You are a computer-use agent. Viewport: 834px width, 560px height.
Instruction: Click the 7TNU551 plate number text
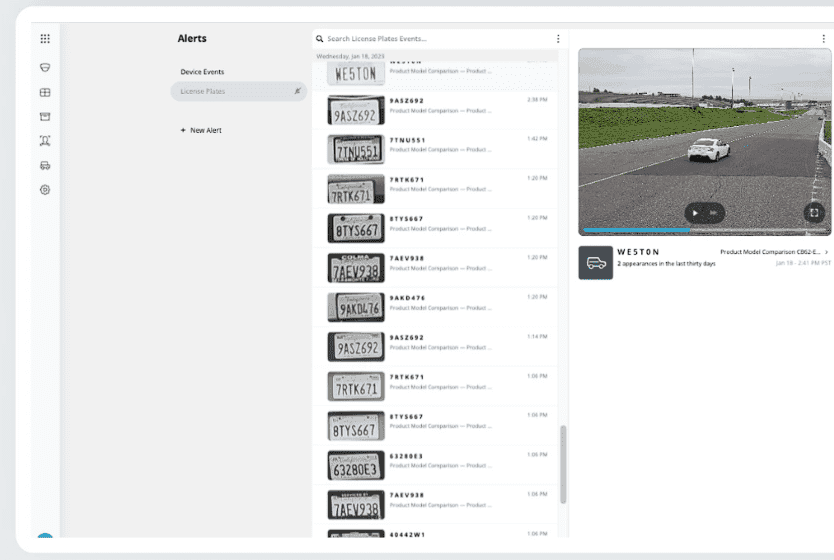pyautogui.click(x=407, y=140)
